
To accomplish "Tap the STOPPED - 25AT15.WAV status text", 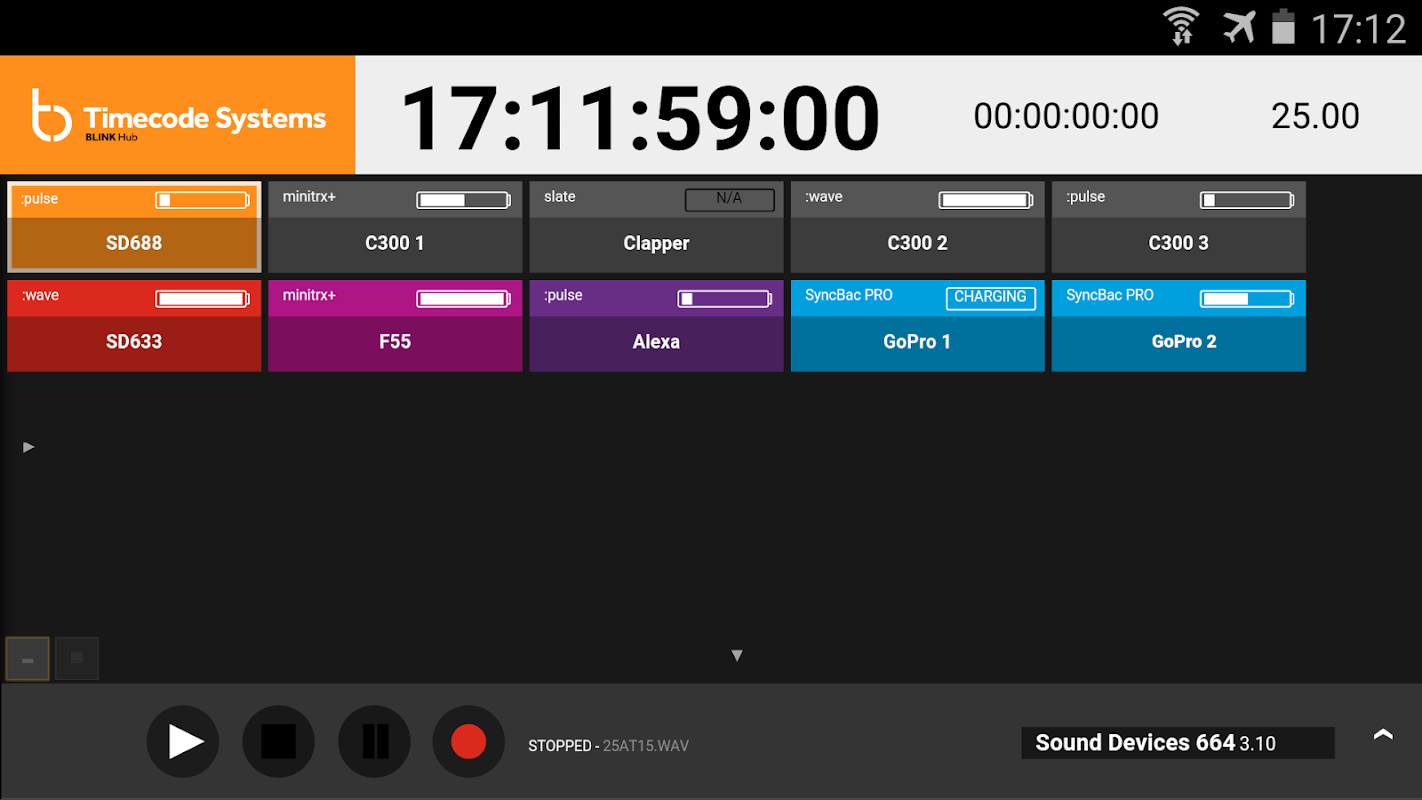I will [x=608, y=746].
